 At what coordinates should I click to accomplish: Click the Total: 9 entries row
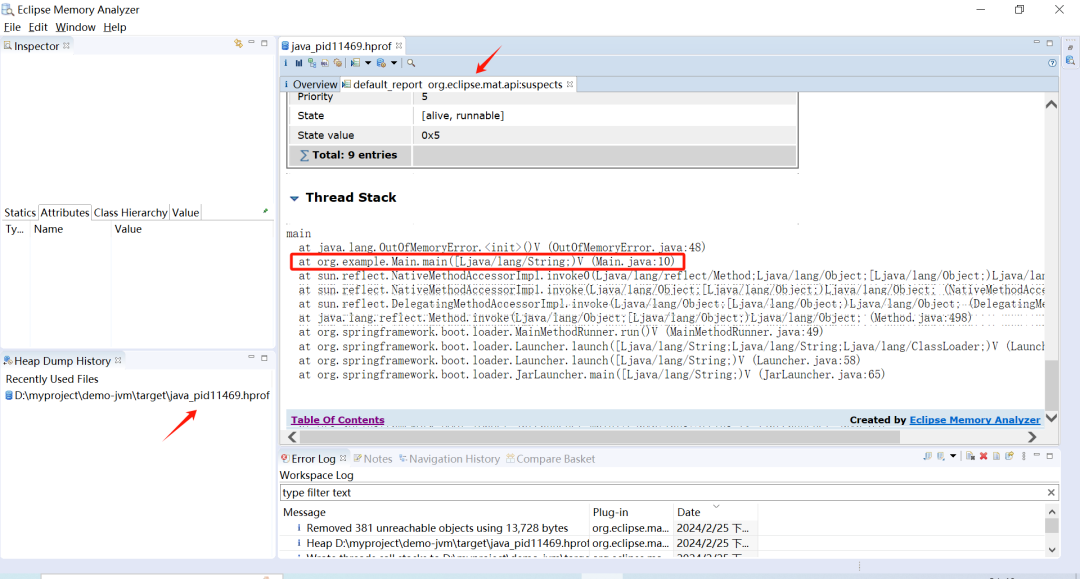click(542, 155)
